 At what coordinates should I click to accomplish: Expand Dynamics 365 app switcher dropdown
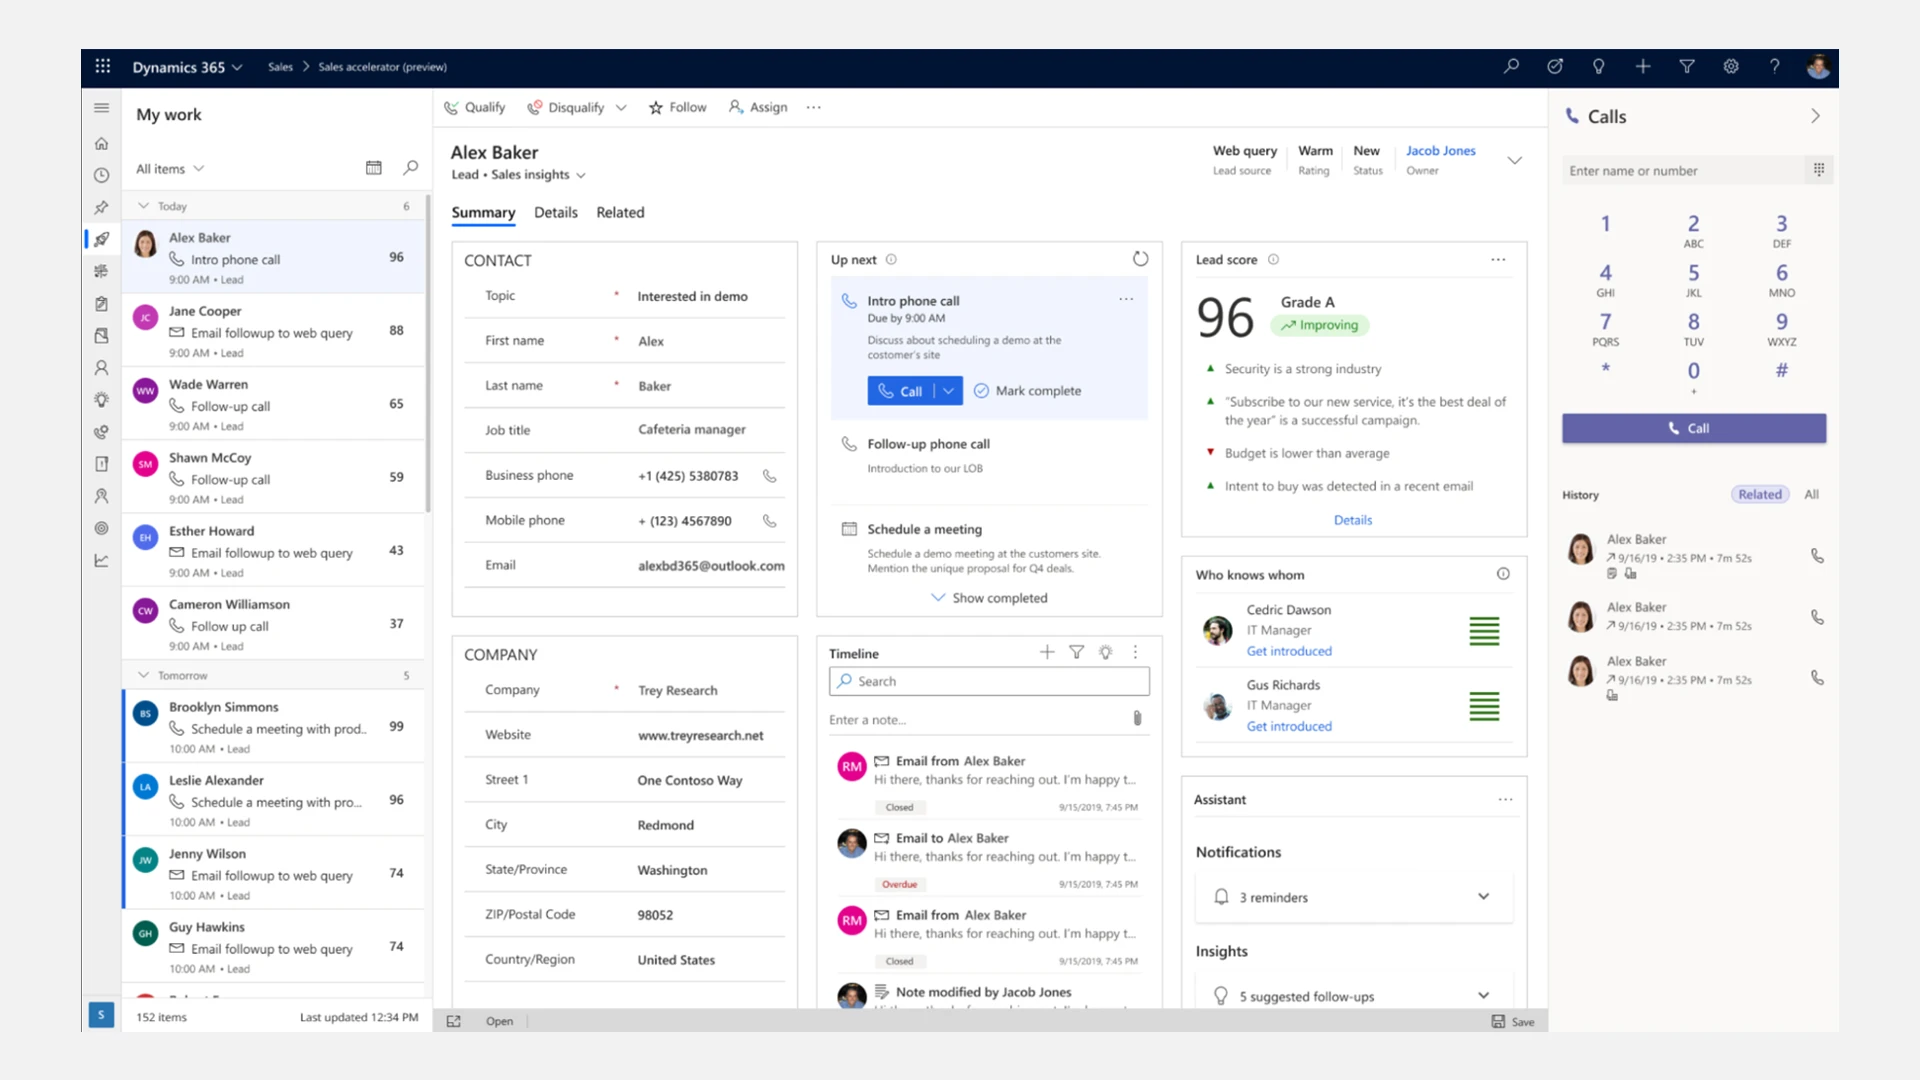[237, 67]
